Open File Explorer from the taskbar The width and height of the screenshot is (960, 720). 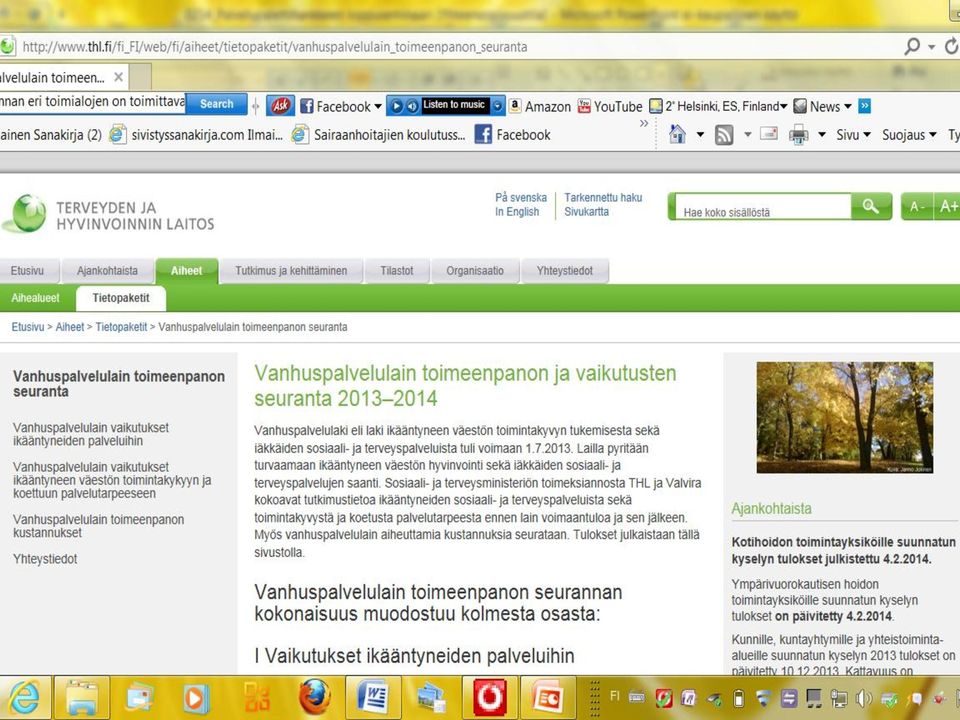point(82,697)
